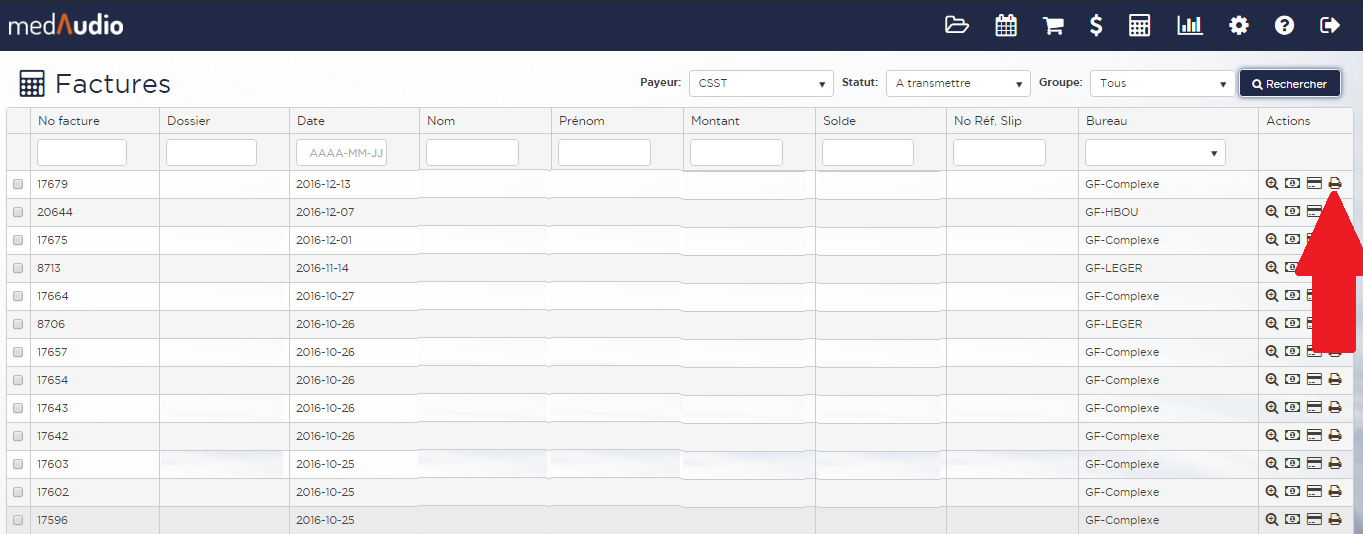1363x534 pixels.
Task: Check the box for invoice 17679
Action: coord(18,185)
